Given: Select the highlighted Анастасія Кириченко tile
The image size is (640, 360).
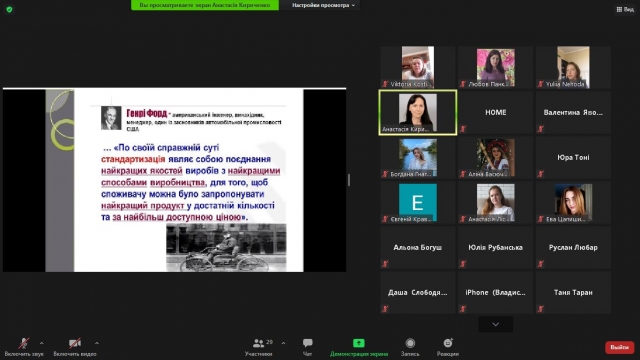Looking at the screenshot, I should click(x=418, y=113).
